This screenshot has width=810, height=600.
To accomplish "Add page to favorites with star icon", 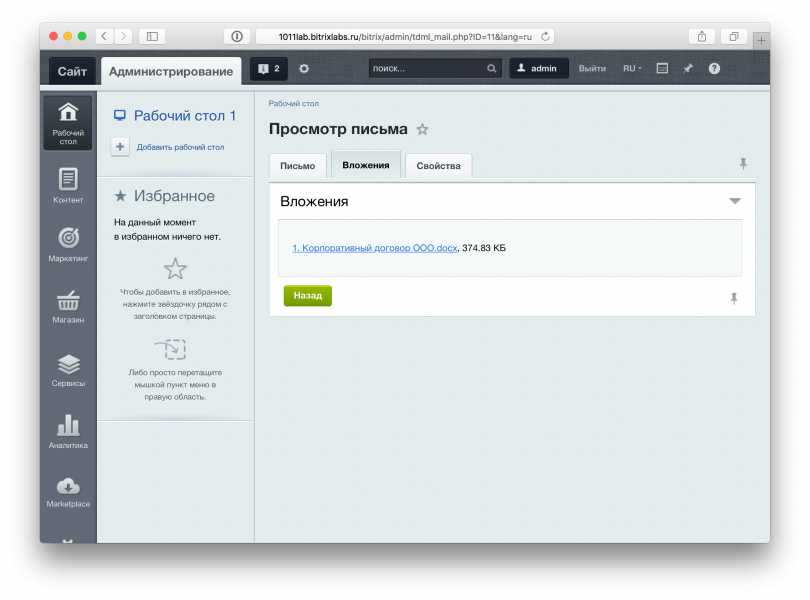I will (422, 129).
